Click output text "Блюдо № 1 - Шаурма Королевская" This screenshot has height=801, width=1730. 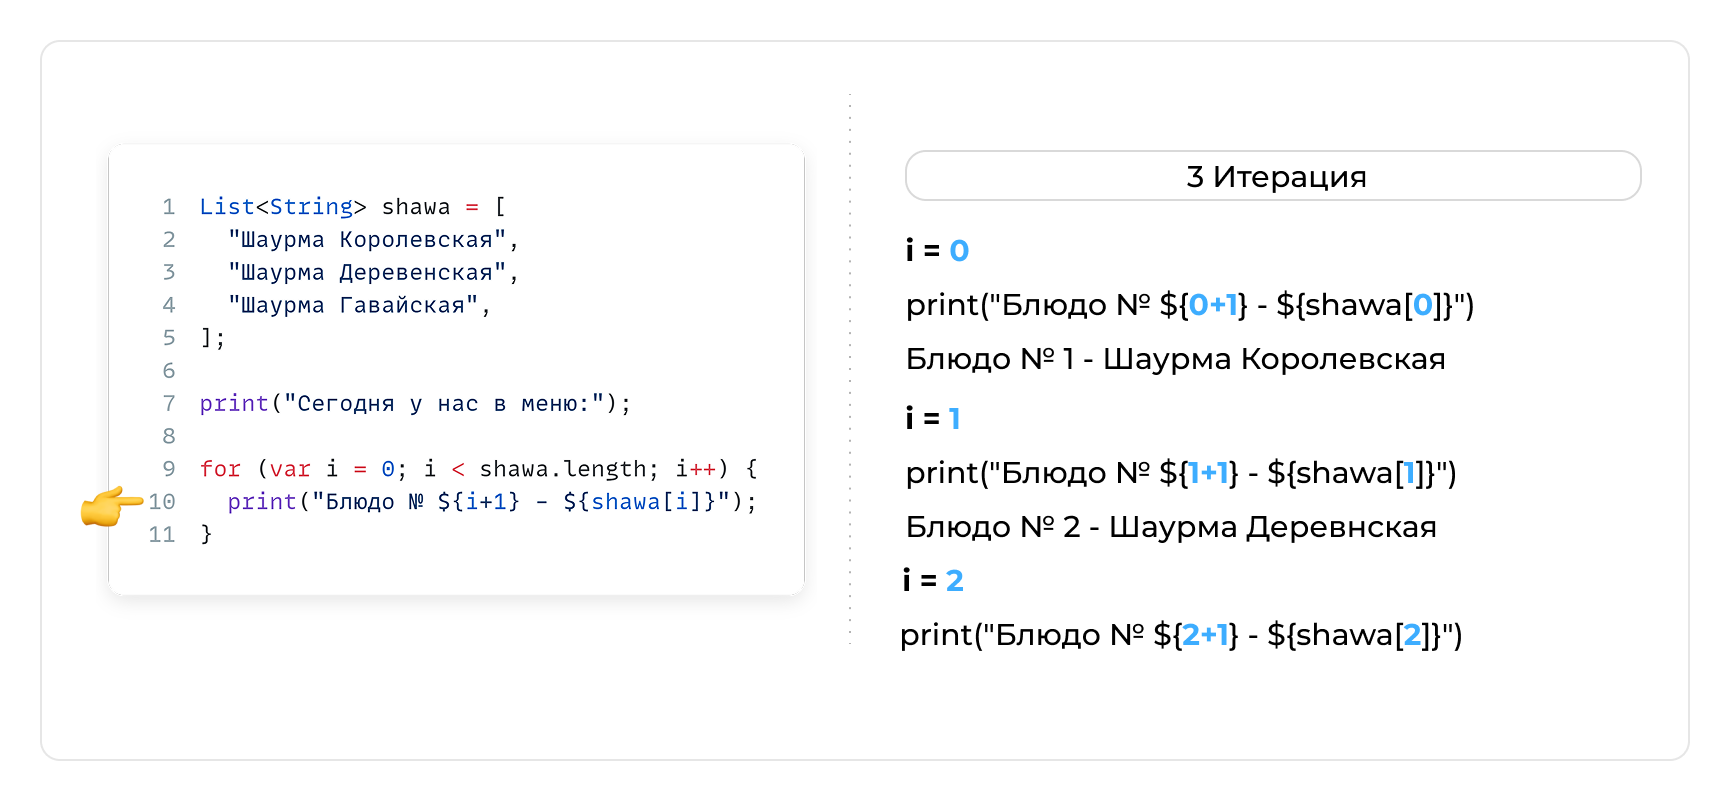pyautogui.click(x=1175, y=359)
